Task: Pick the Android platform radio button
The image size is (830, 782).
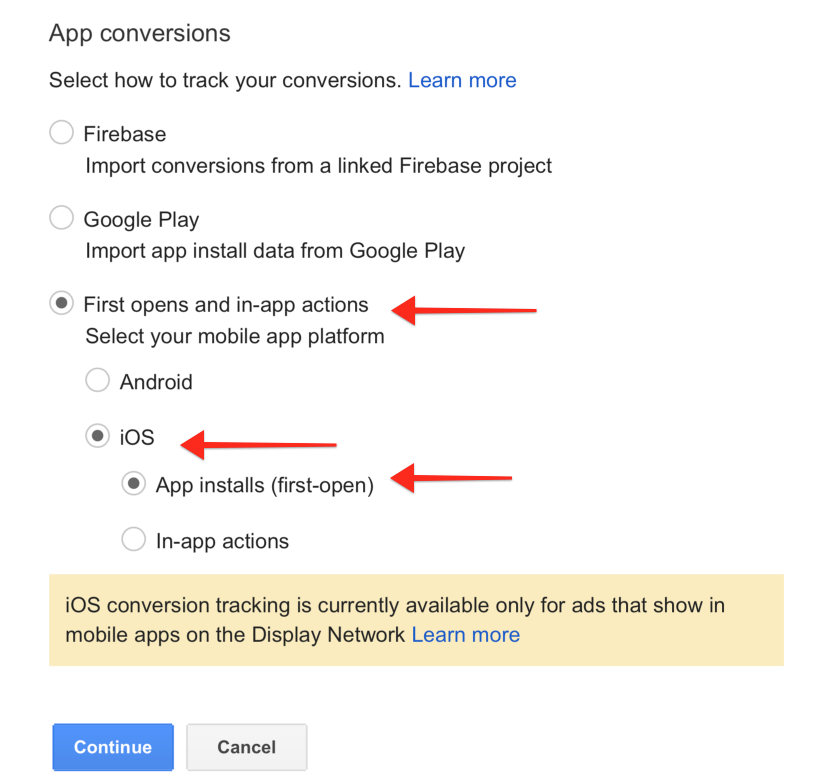Action: [97, 380]
